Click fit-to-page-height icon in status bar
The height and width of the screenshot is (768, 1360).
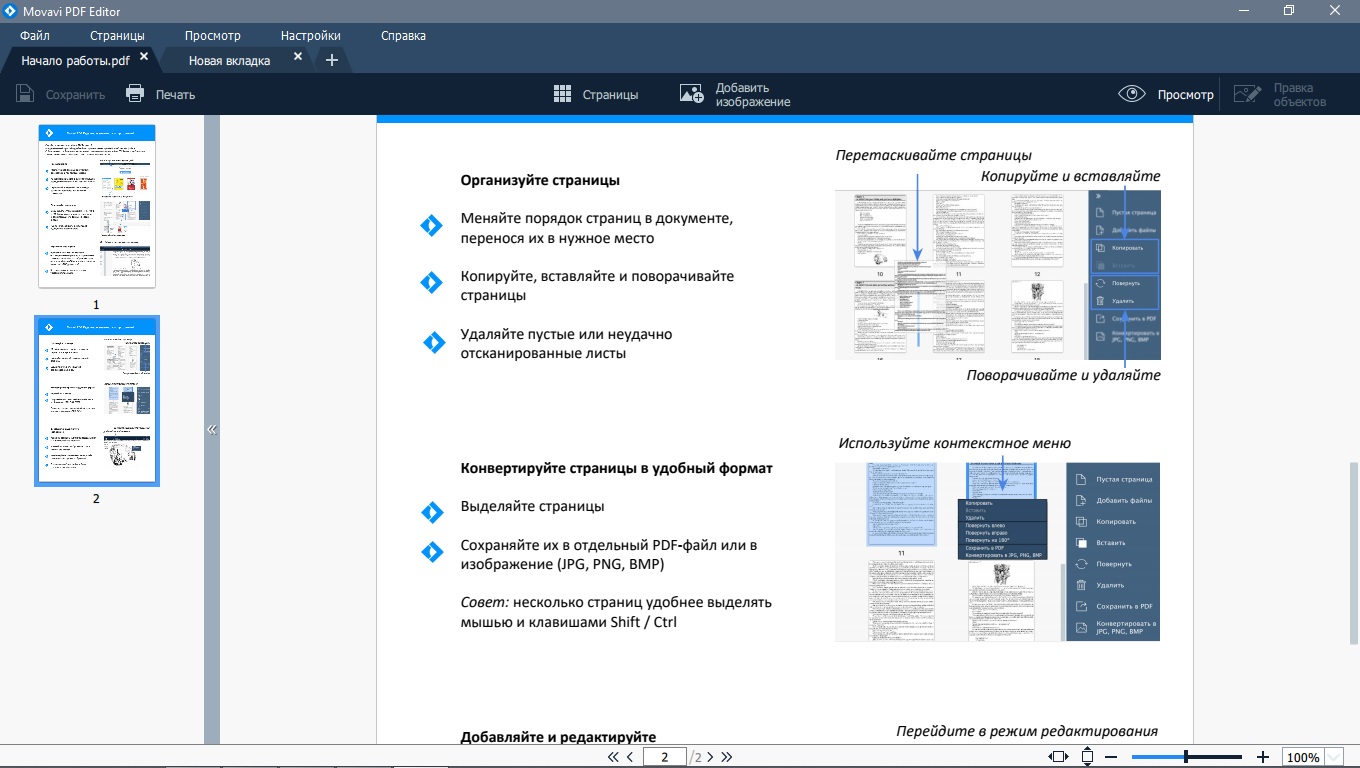(1087, 757)
